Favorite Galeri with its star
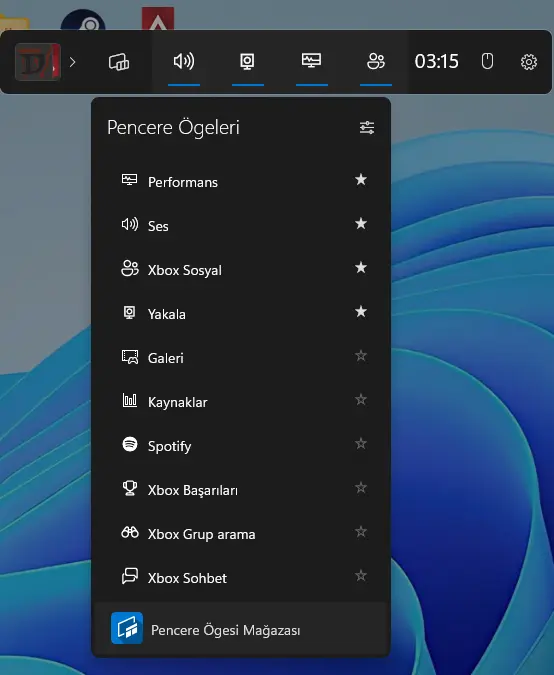The height and width of the screenshot is (675, 554). coord(361,356)
